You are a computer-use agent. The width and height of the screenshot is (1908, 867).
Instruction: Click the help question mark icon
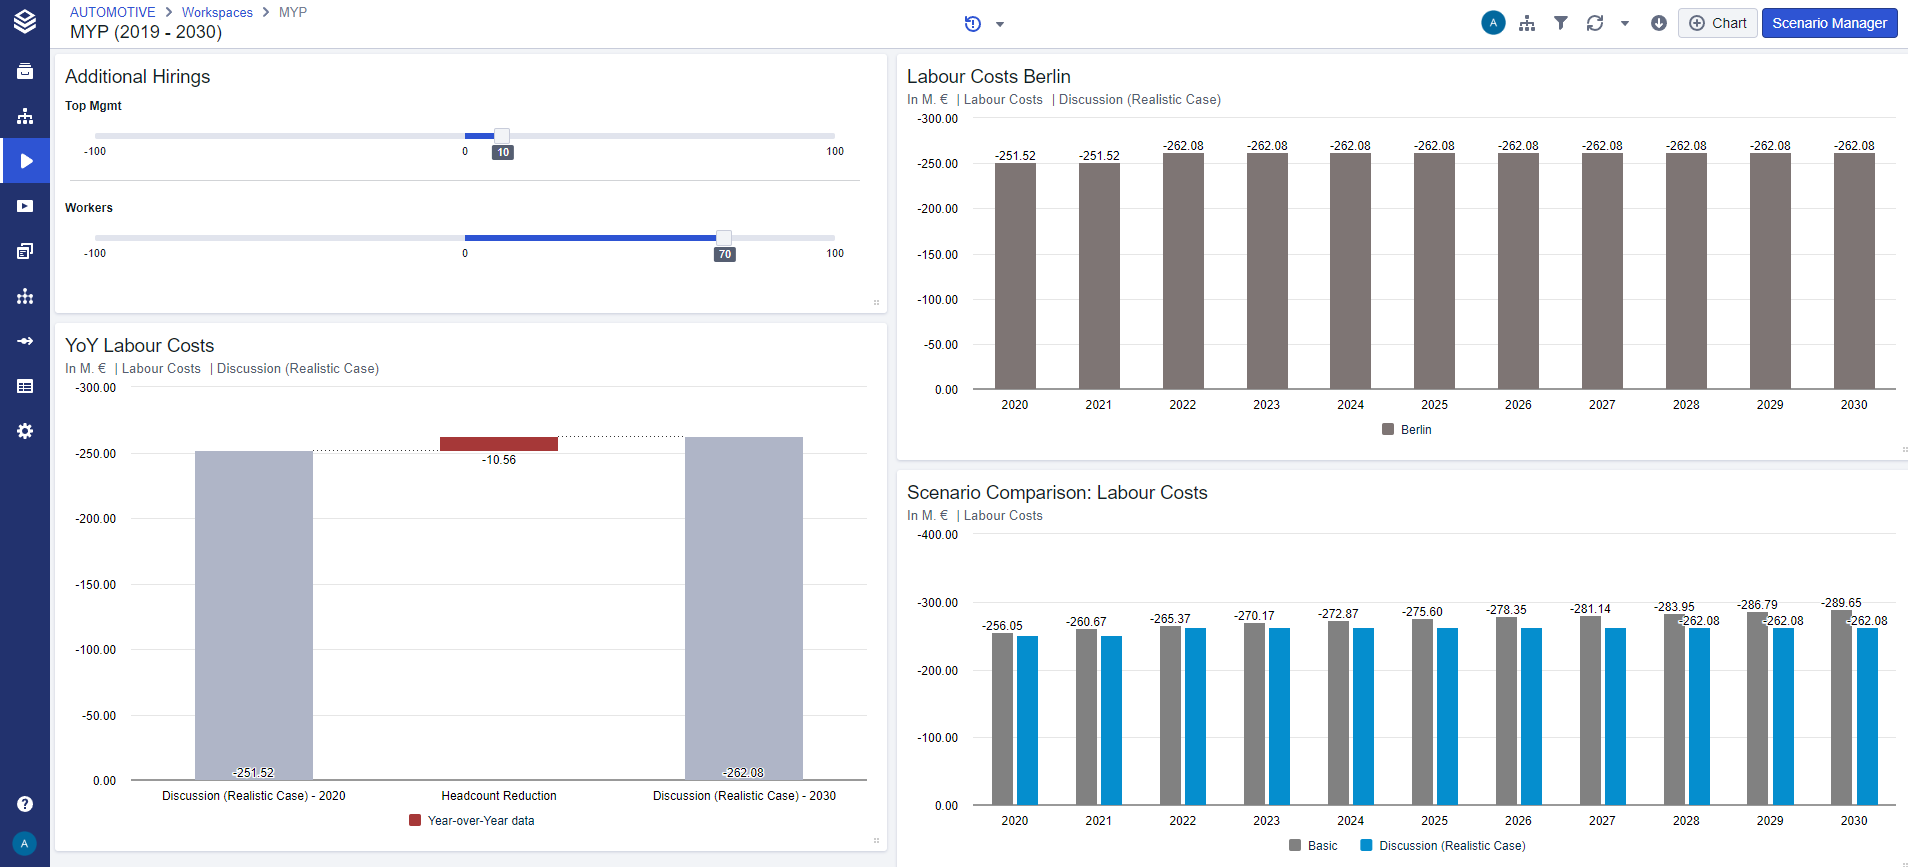pyautogui.click(x=25, y=804)
